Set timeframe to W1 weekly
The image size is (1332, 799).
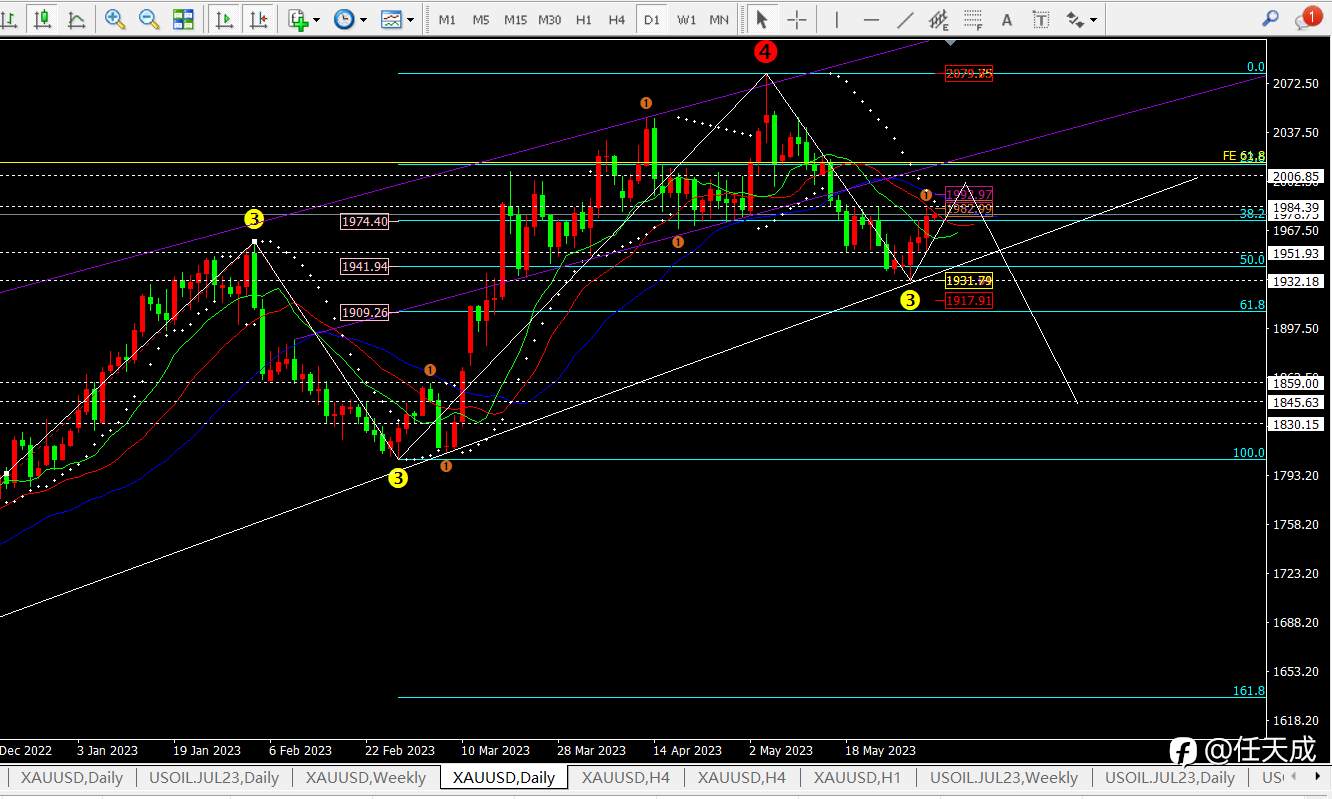pos(686,20)
